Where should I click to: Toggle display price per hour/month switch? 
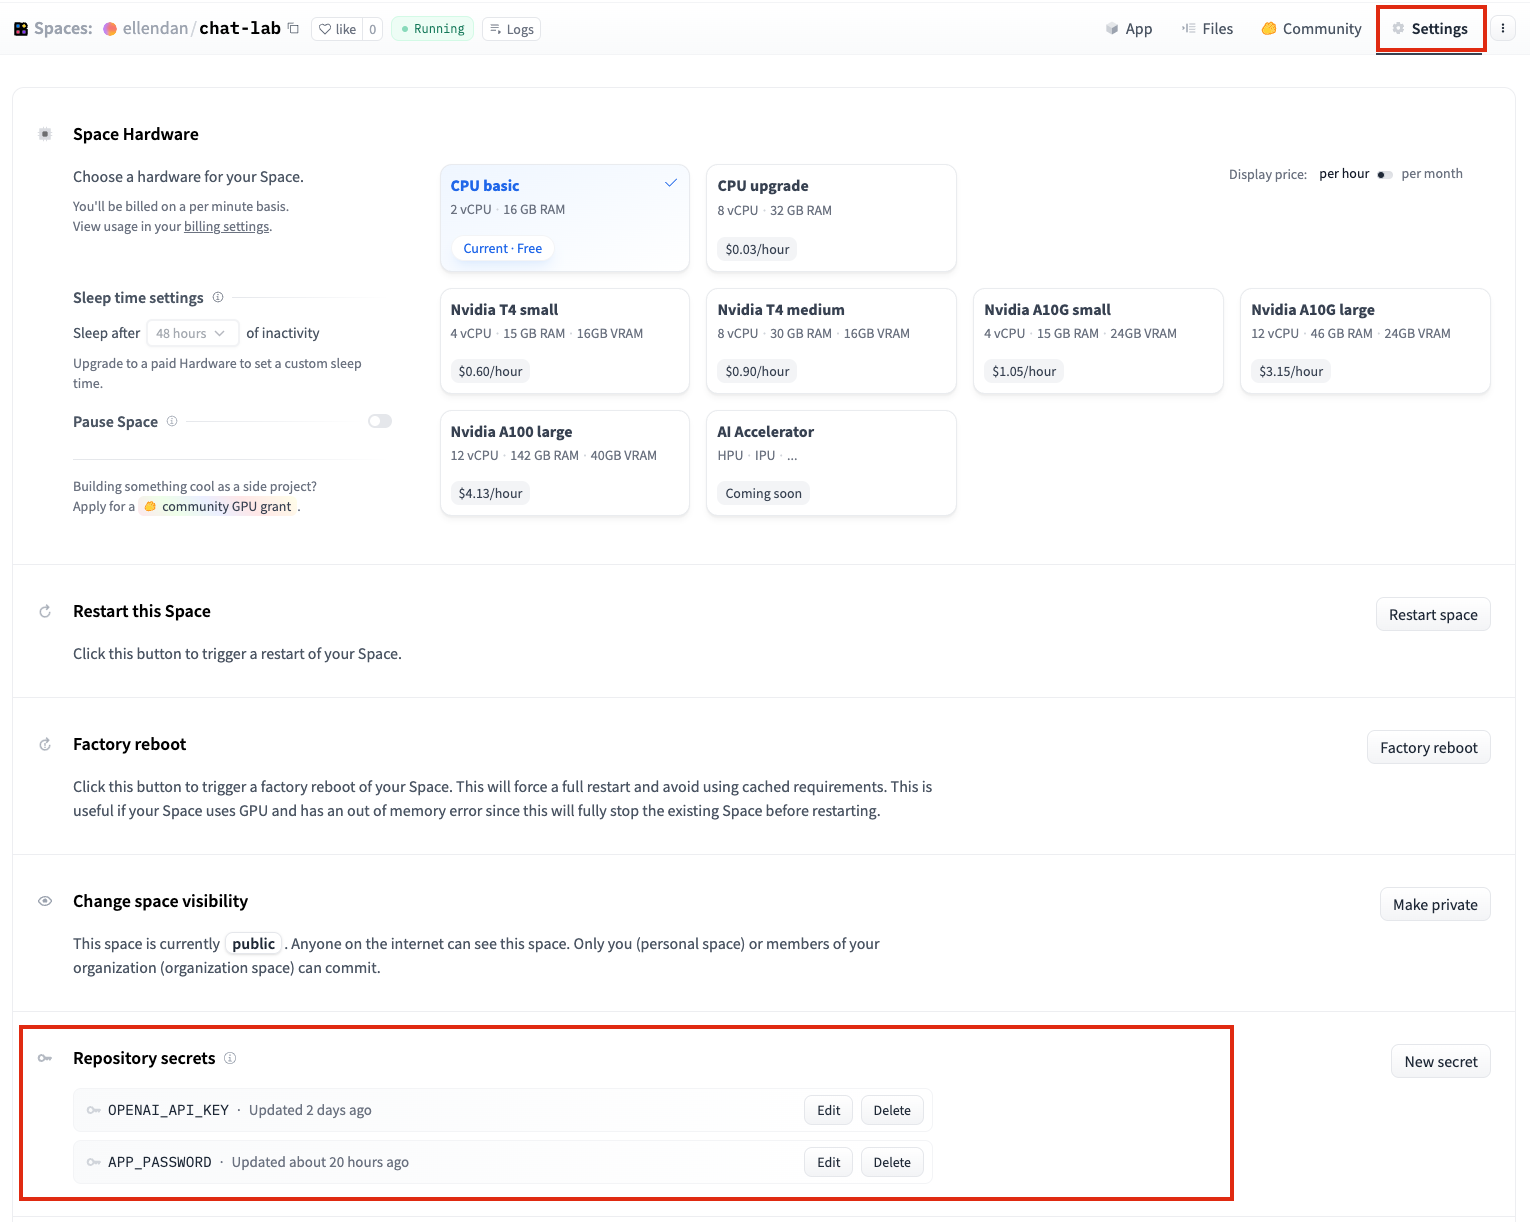click(x=1385, y=174)
